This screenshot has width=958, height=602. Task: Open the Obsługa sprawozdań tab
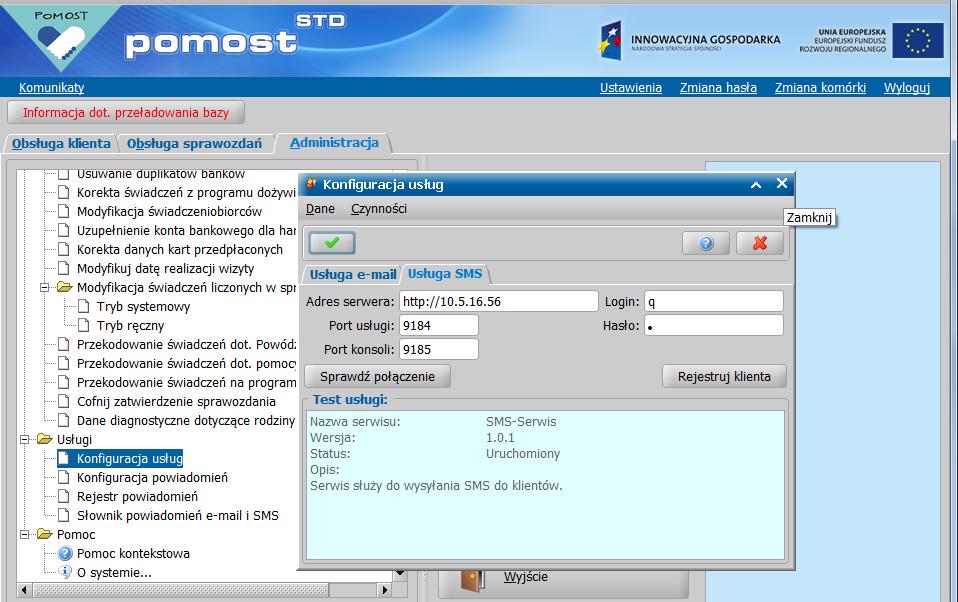pos(194,144)
